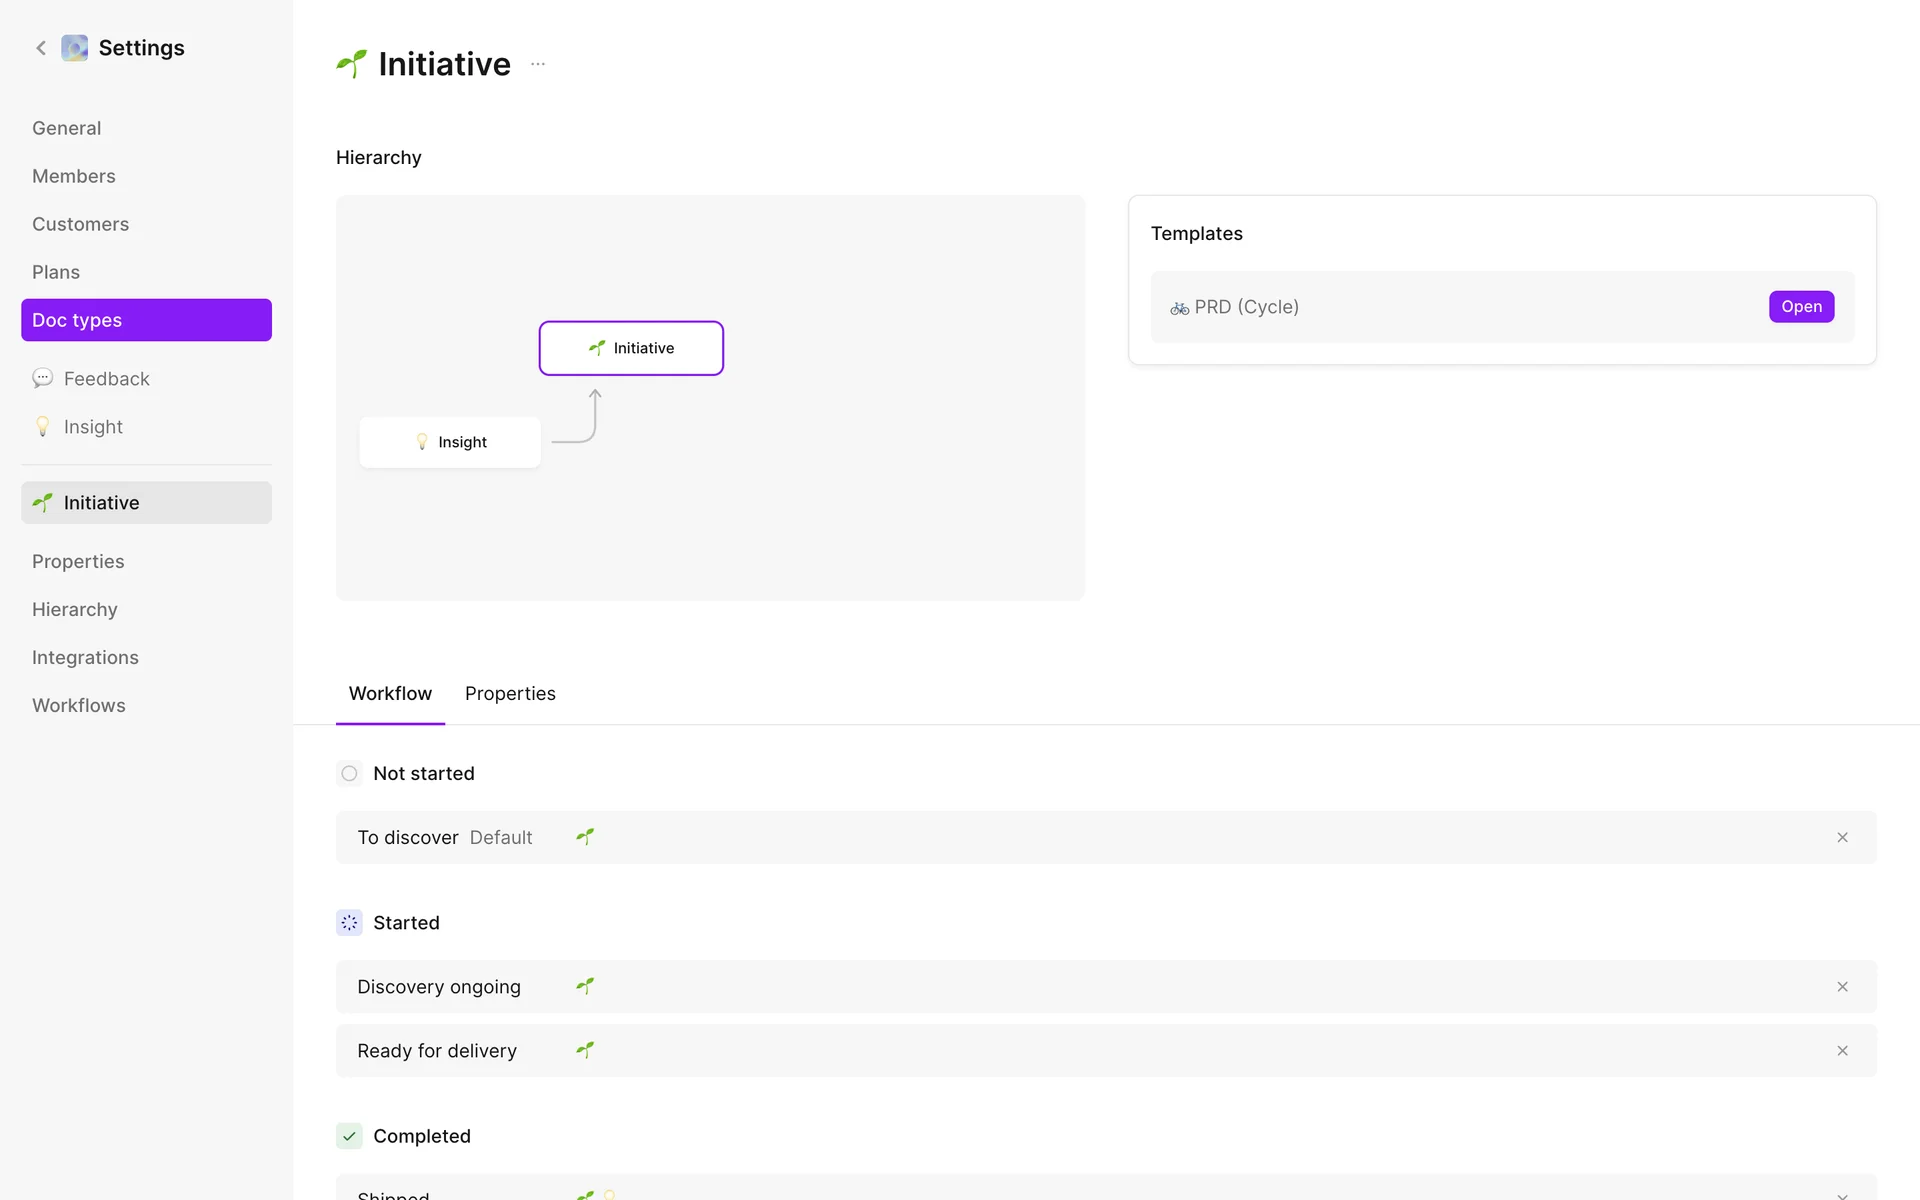The image size is (1920, 1200).
Task: Select the Workflow tab
Action: 390,693
